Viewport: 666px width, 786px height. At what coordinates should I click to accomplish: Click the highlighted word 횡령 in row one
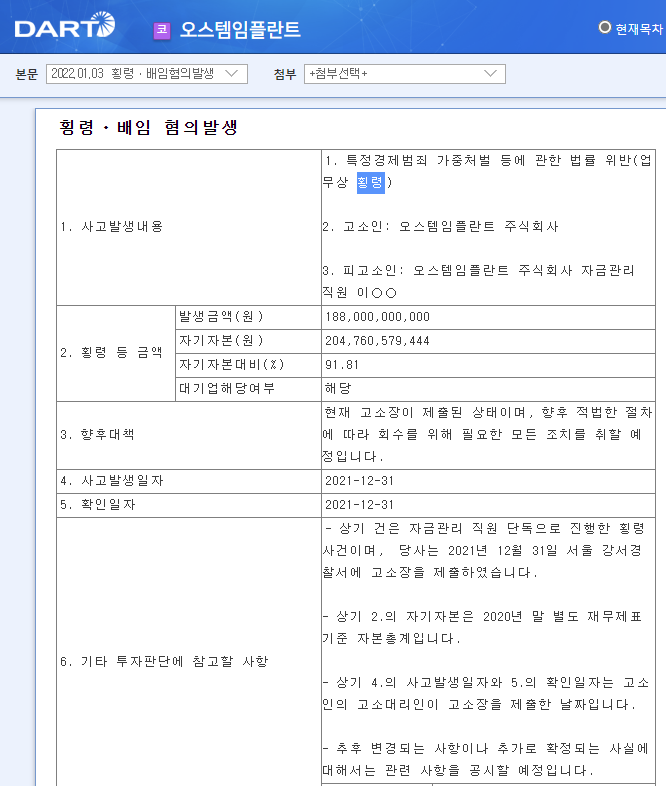(370, 182)
